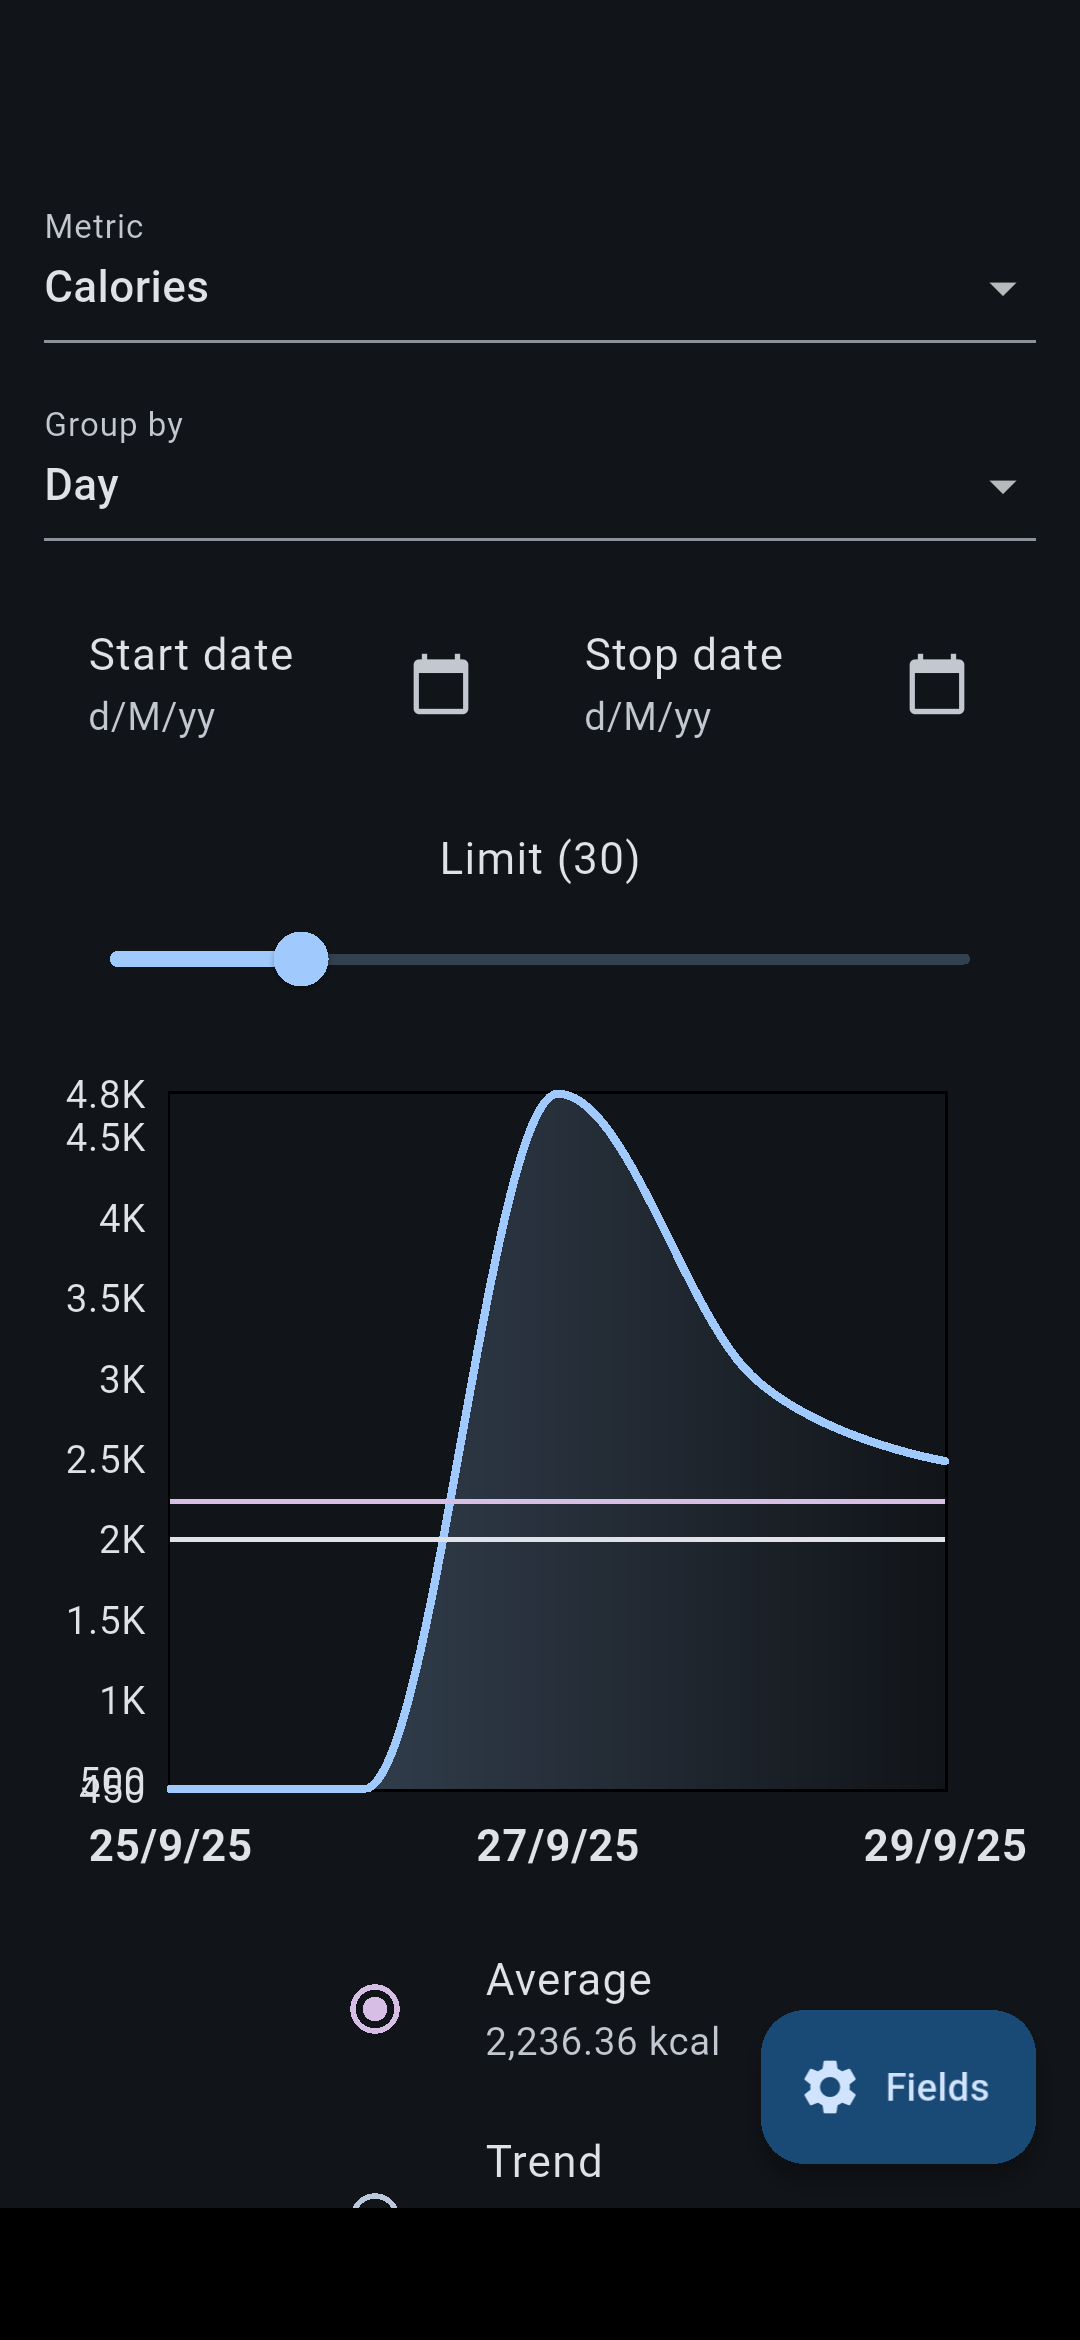Click the 27/9/25 axis date label

(558, 1846)
